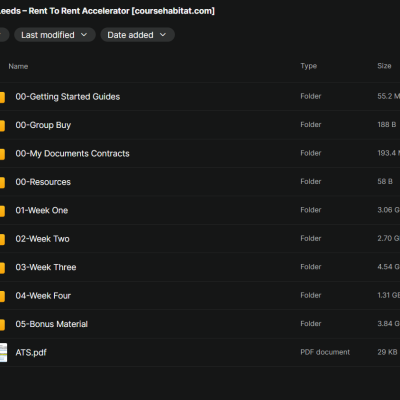This screenshot has width=400, height=400.
Task: Sort by the Name column header
Action: (18, 66)
